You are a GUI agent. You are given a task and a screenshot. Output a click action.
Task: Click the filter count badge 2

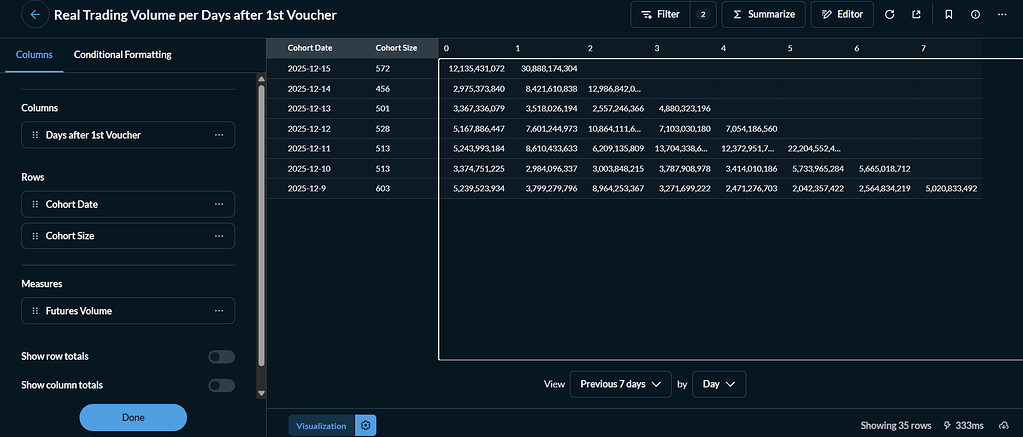[703, 14]
